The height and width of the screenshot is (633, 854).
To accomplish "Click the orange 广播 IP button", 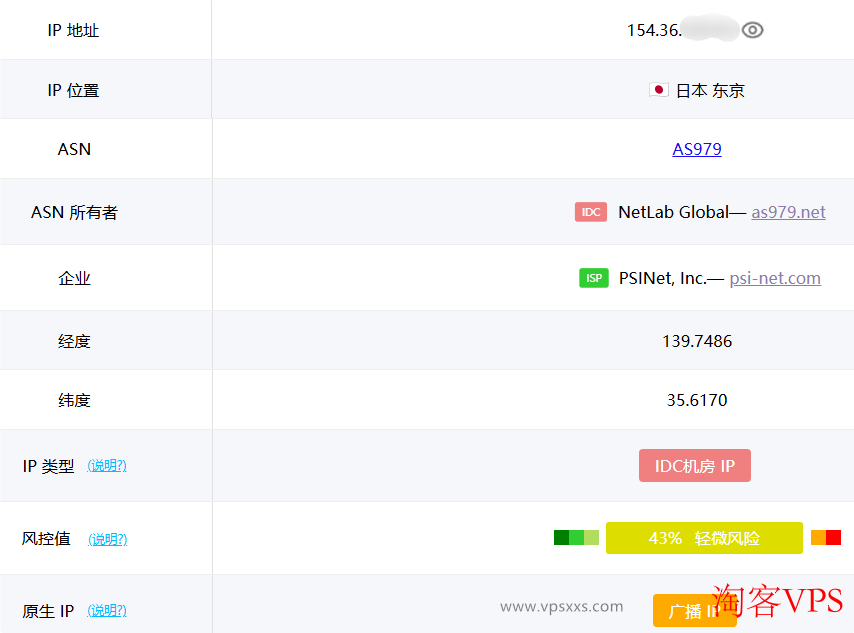I will tap(694, 611).
